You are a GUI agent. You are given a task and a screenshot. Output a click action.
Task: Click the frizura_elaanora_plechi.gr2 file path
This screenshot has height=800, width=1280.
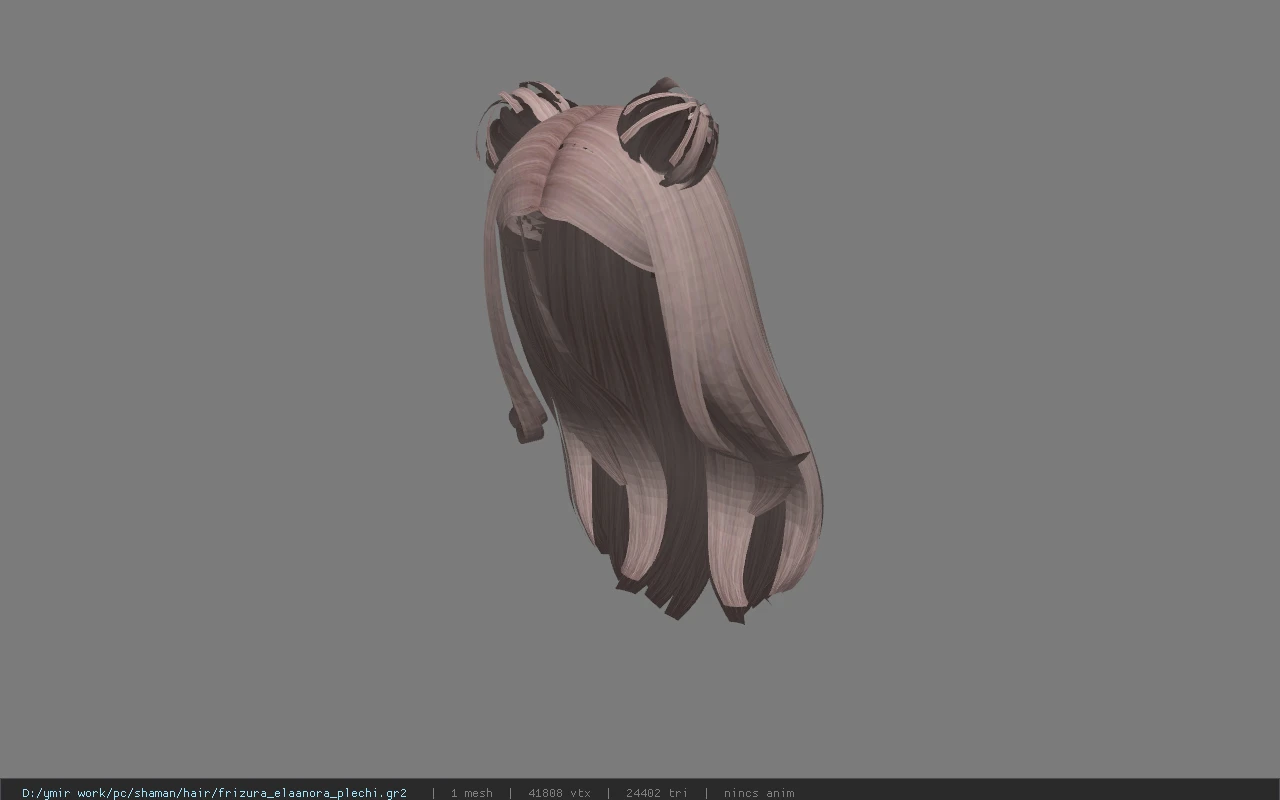[x=214, y=793]
